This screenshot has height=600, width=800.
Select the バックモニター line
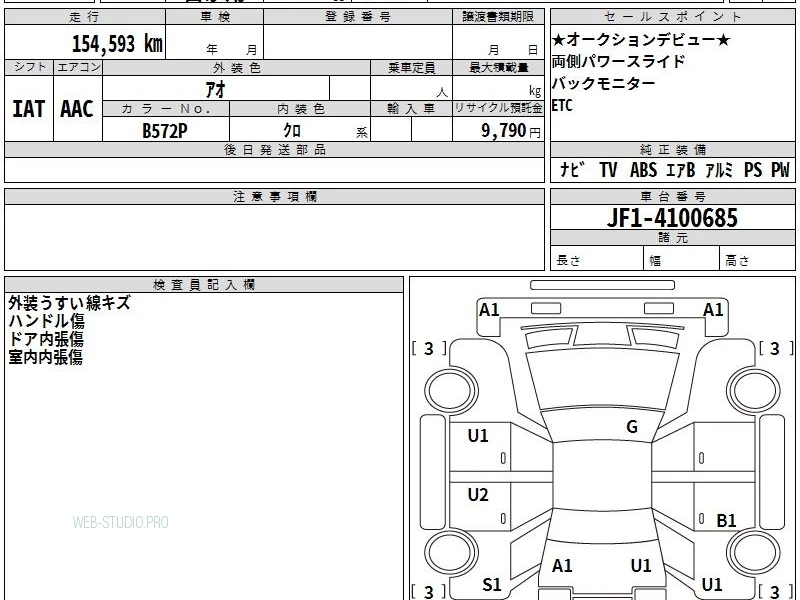coord(604,83)
